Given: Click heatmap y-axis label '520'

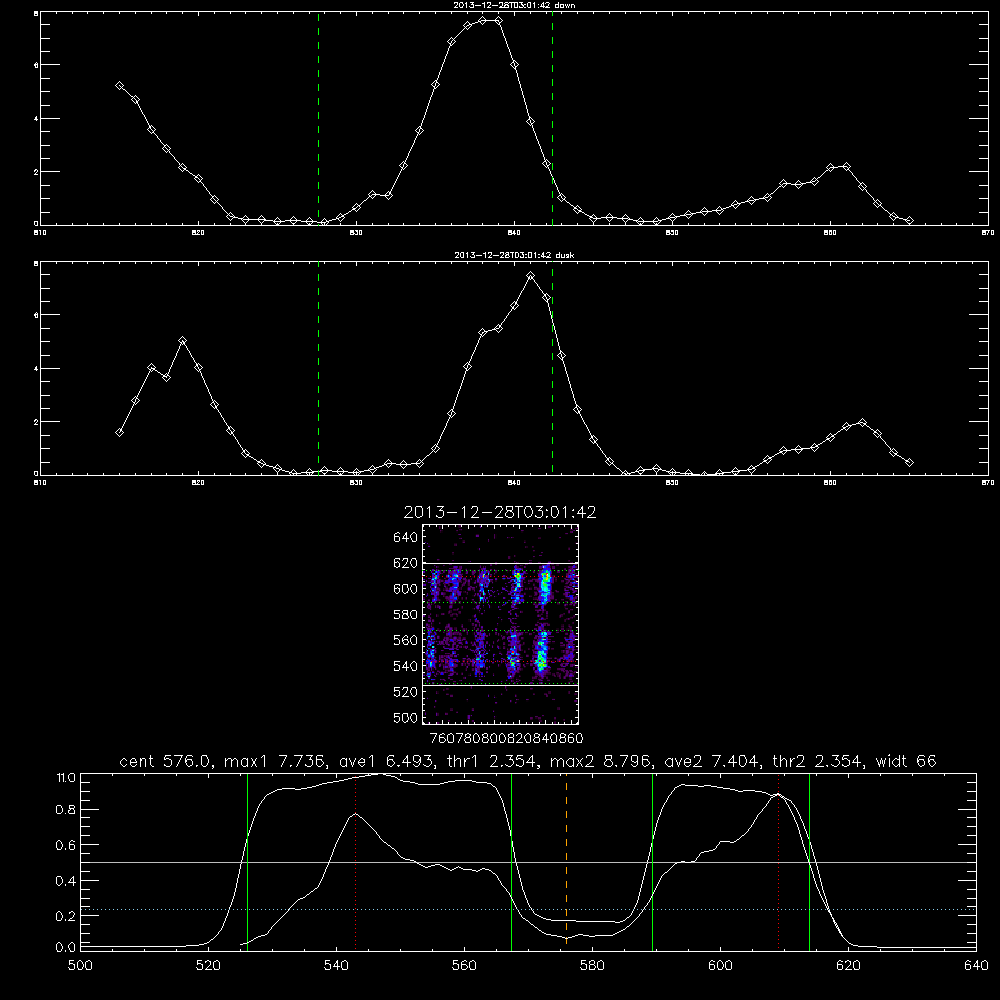Looking at the screenshot, I should 406,692.
